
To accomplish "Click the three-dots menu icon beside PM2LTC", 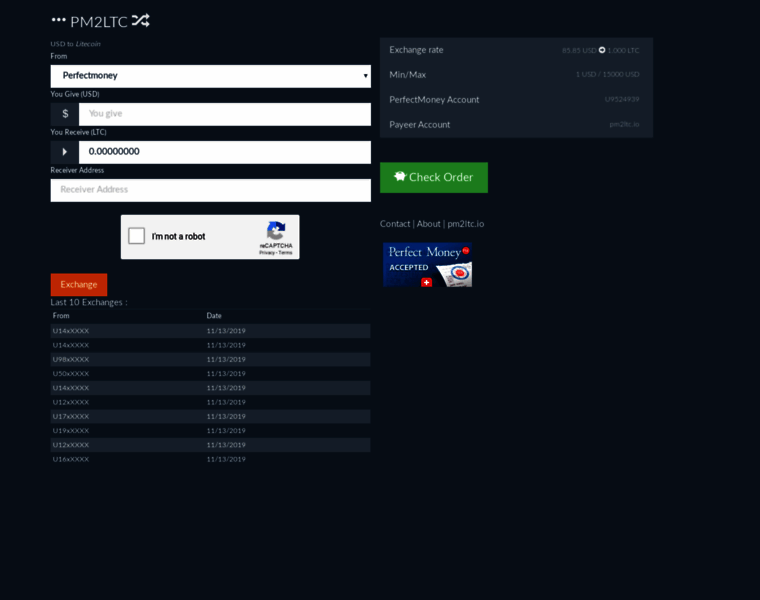I will (58, 20).
